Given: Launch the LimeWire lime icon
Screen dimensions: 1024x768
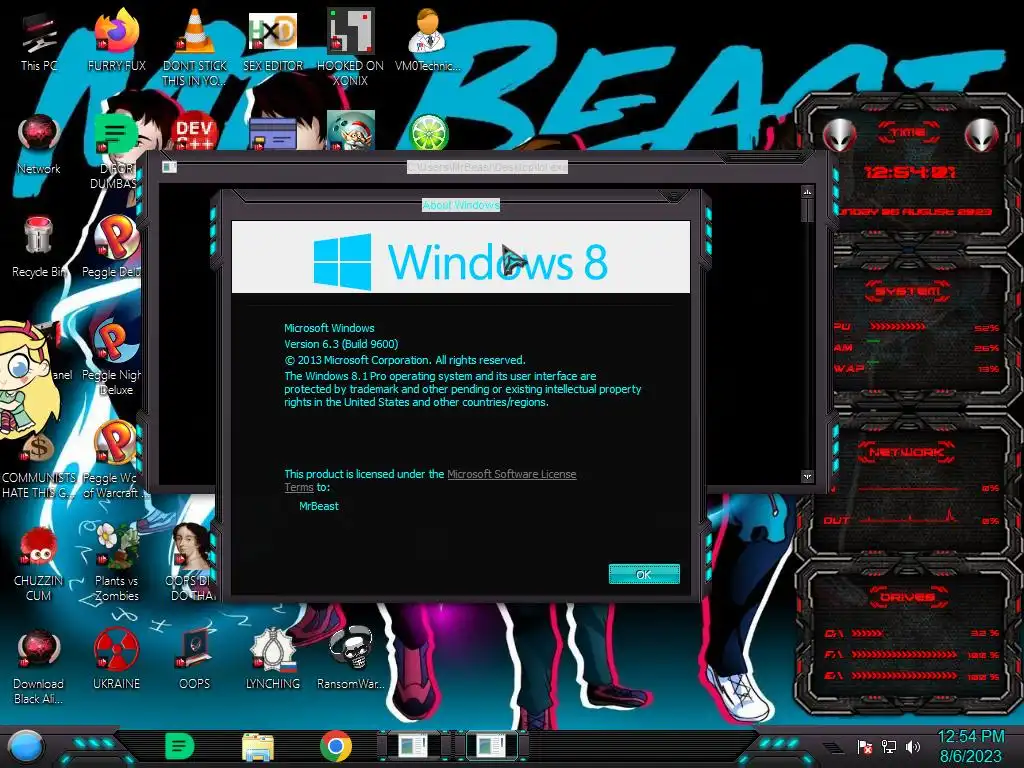Looking at the screenshot, I should (428, 133).
